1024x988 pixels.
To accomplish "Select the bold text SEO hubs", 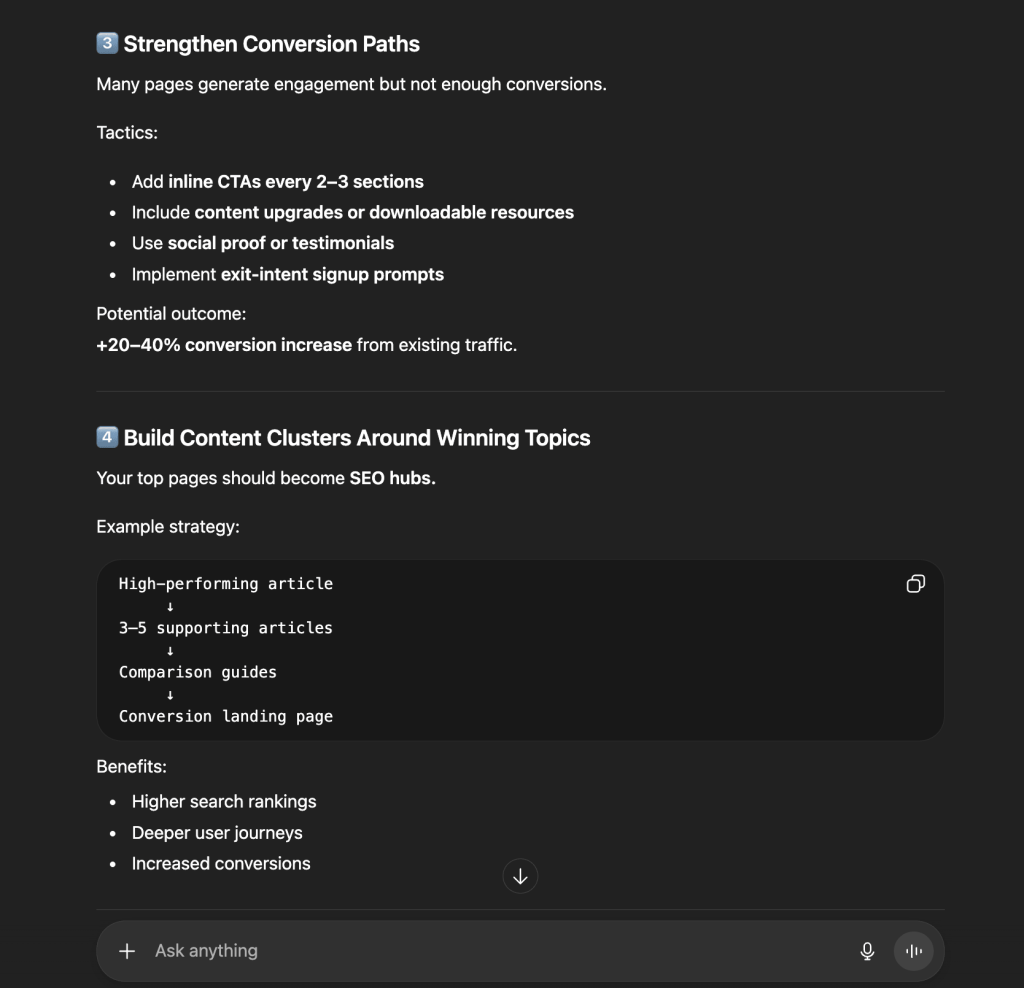I will 390,478.
